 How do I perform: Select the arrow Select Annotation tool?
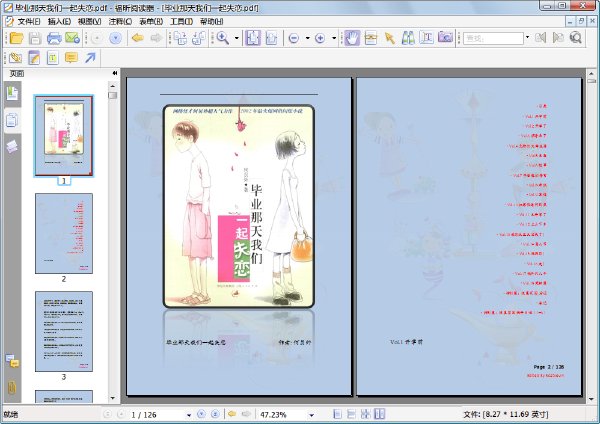tap(390, 38)
